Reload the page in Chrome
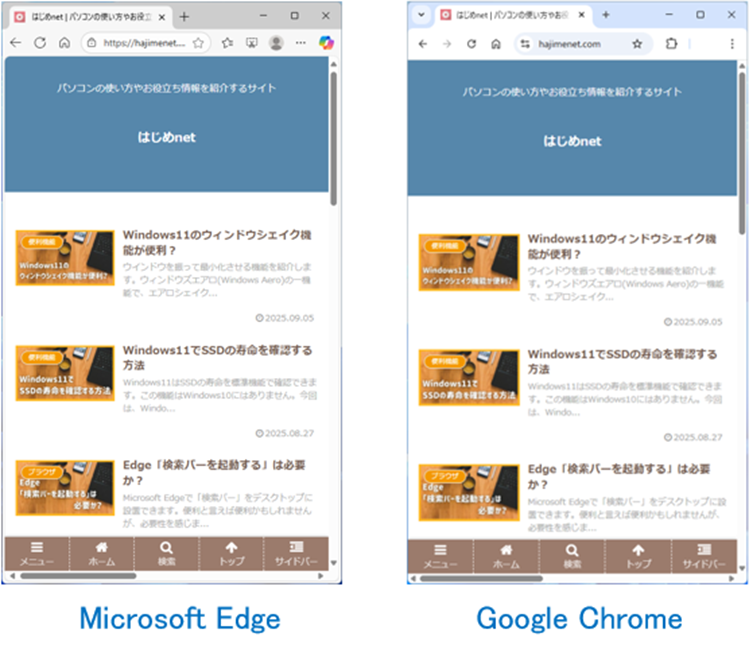 coord(471,44)
